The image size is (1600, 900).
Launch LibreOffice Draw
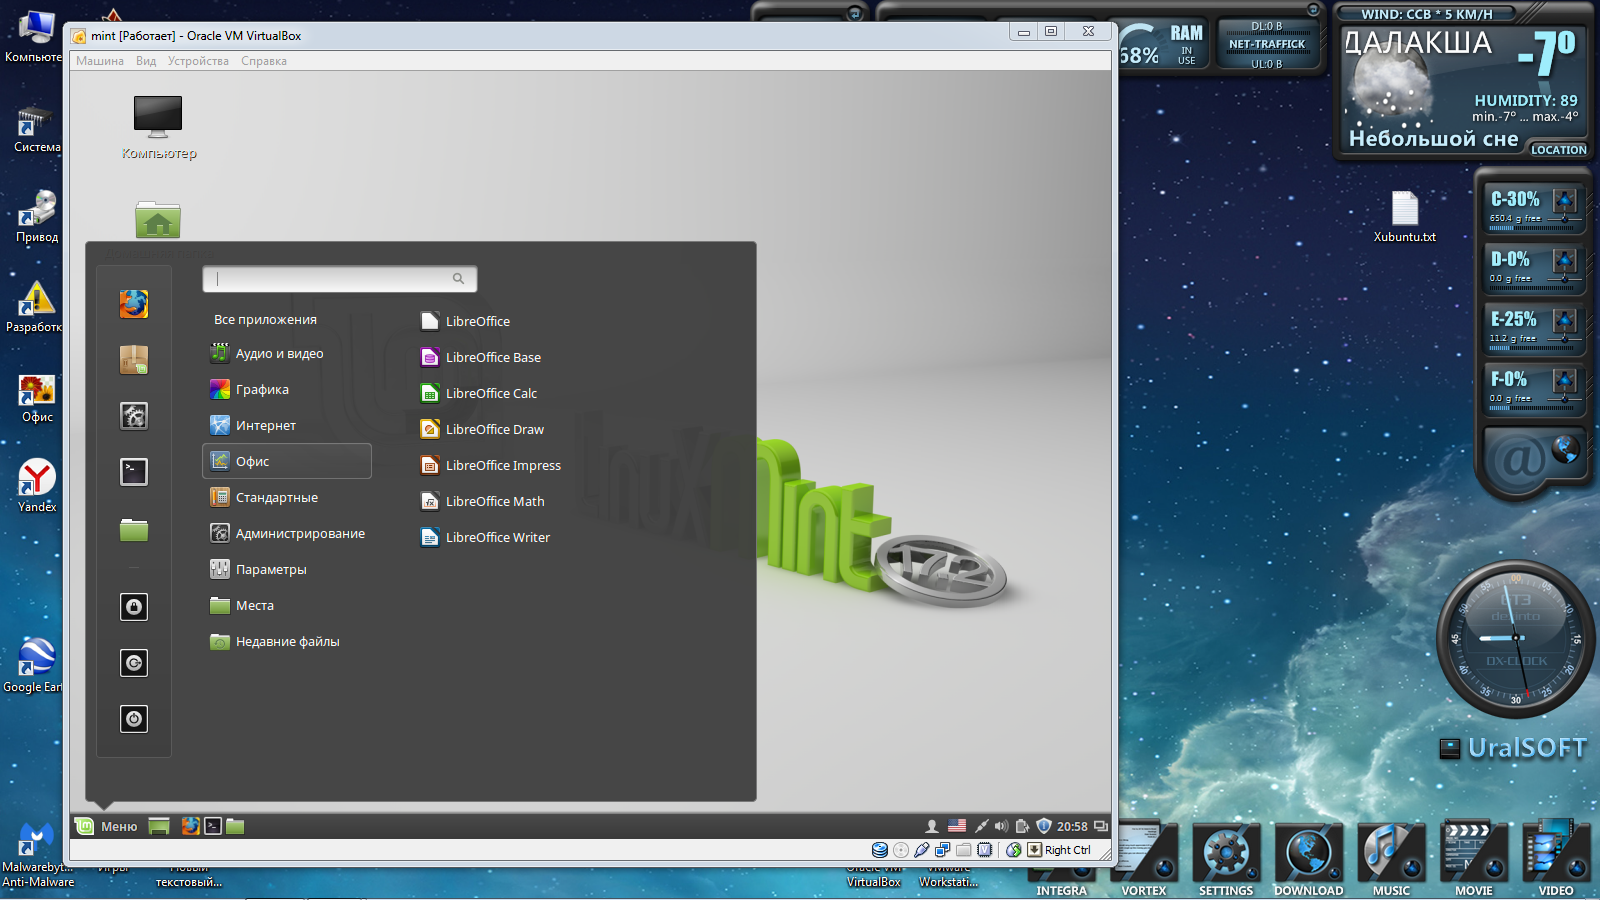(x=482, y=429)
